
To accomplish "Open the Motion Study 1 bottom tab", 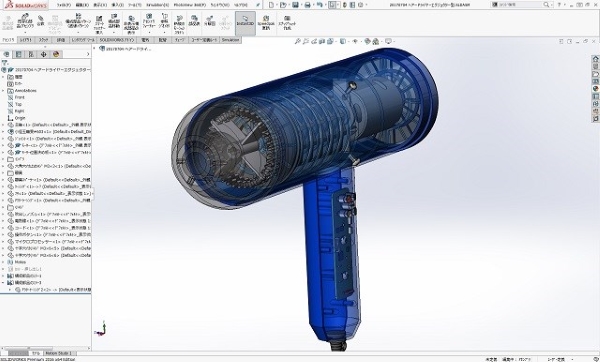I will pos(59,353).
